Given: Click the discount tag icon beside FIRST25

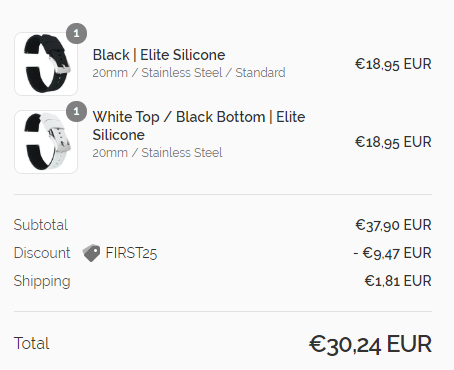Looking at the screenshot, I should click(x=91, y=253).
